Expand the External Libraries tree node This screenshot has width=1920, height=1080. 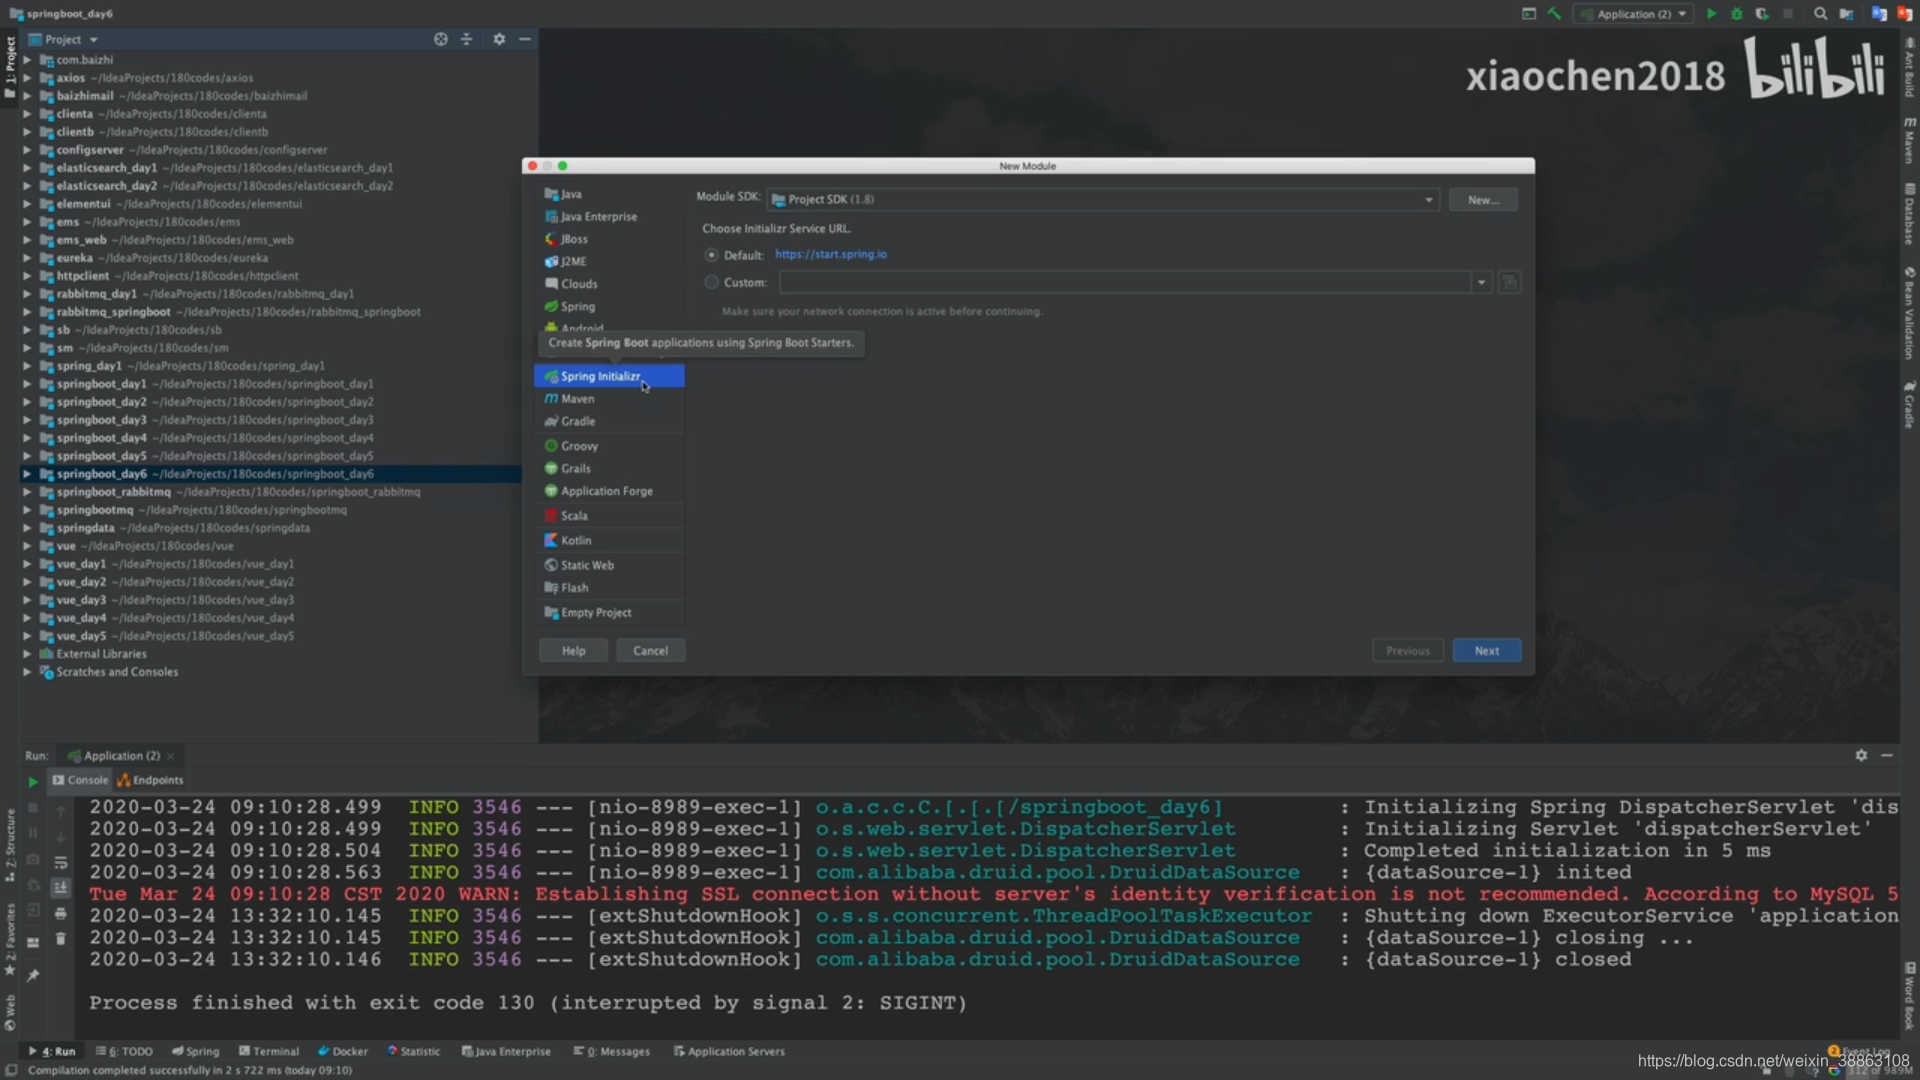pyautogui.click(x=27, y=654)
